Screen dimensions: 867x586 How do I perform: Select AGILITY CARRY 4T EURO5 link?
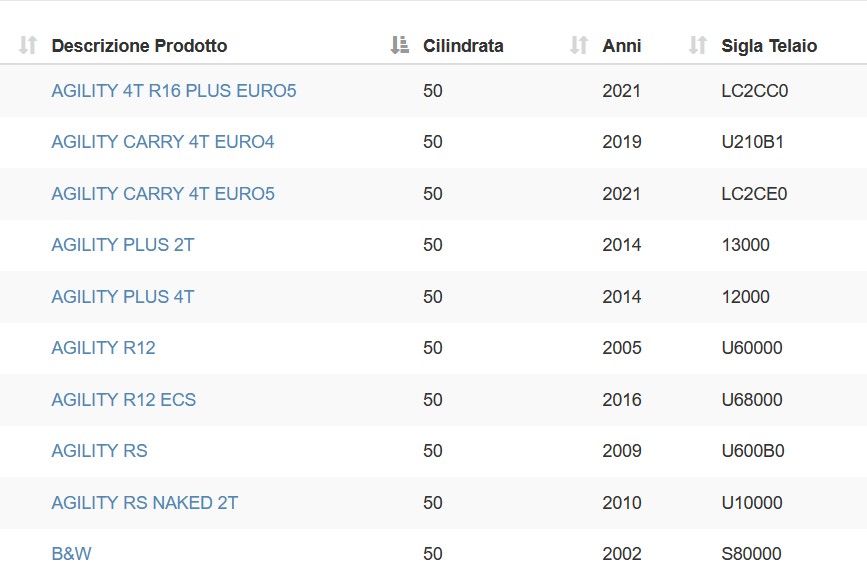[163, 194]
